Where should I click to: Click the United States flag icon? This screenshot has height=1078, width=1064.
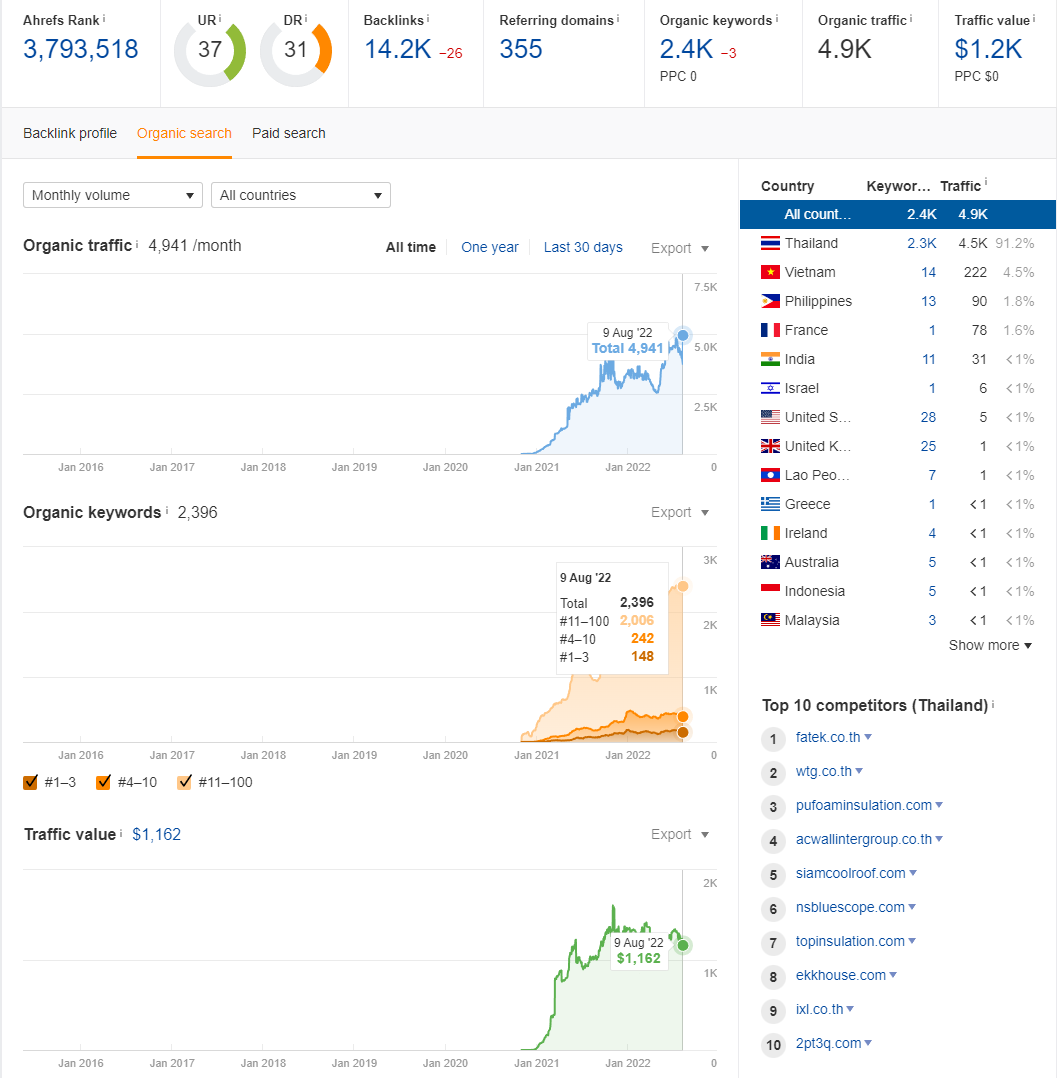click(770, 417)
